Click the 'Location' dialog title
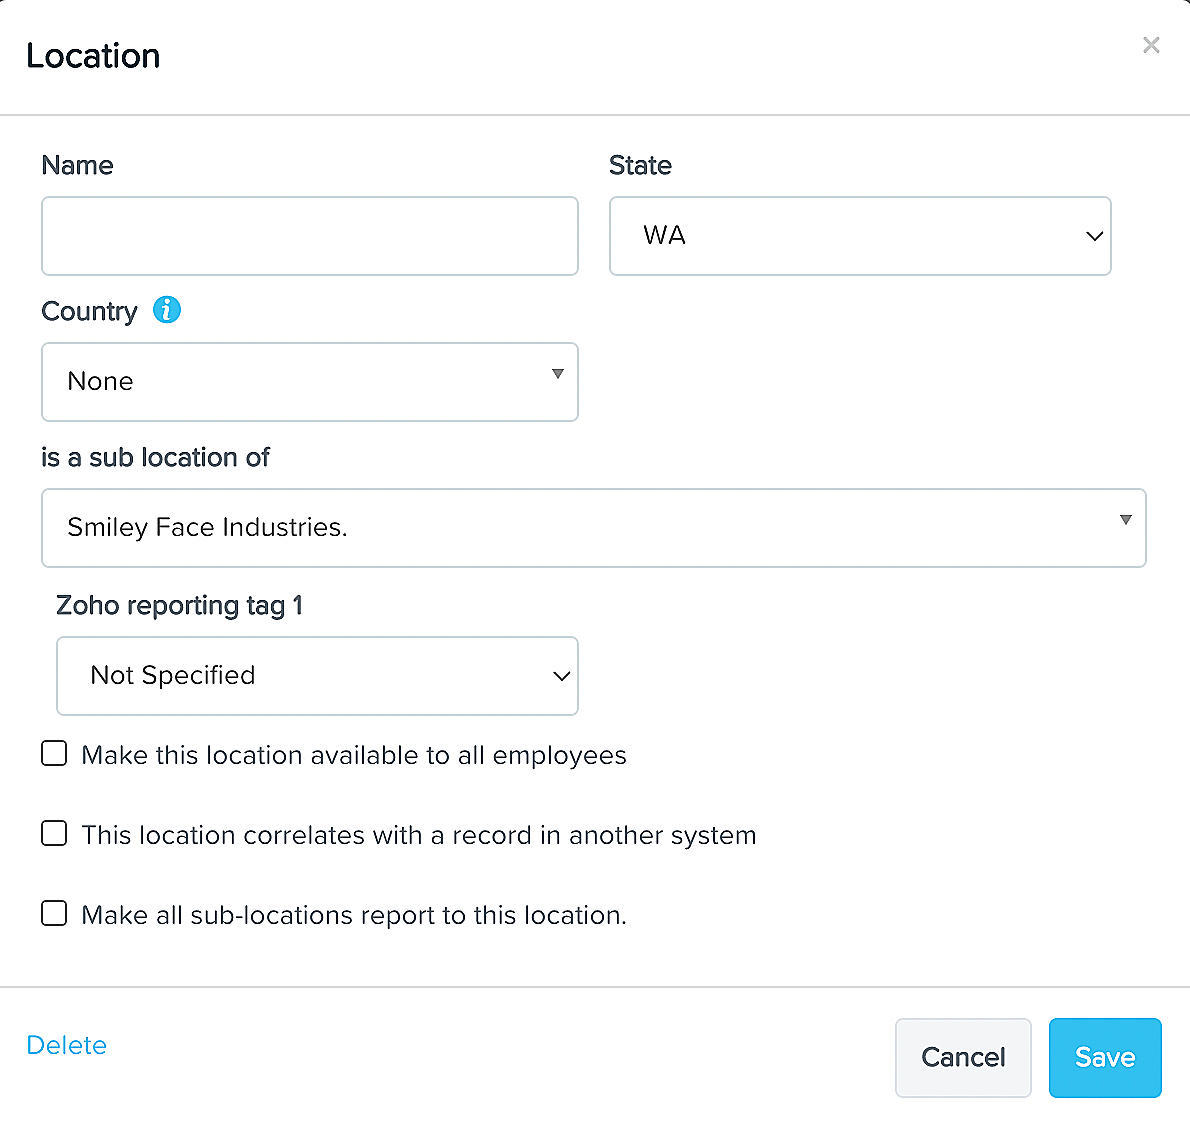The width and height of the screenshot is (1190, 1124). 93,56
